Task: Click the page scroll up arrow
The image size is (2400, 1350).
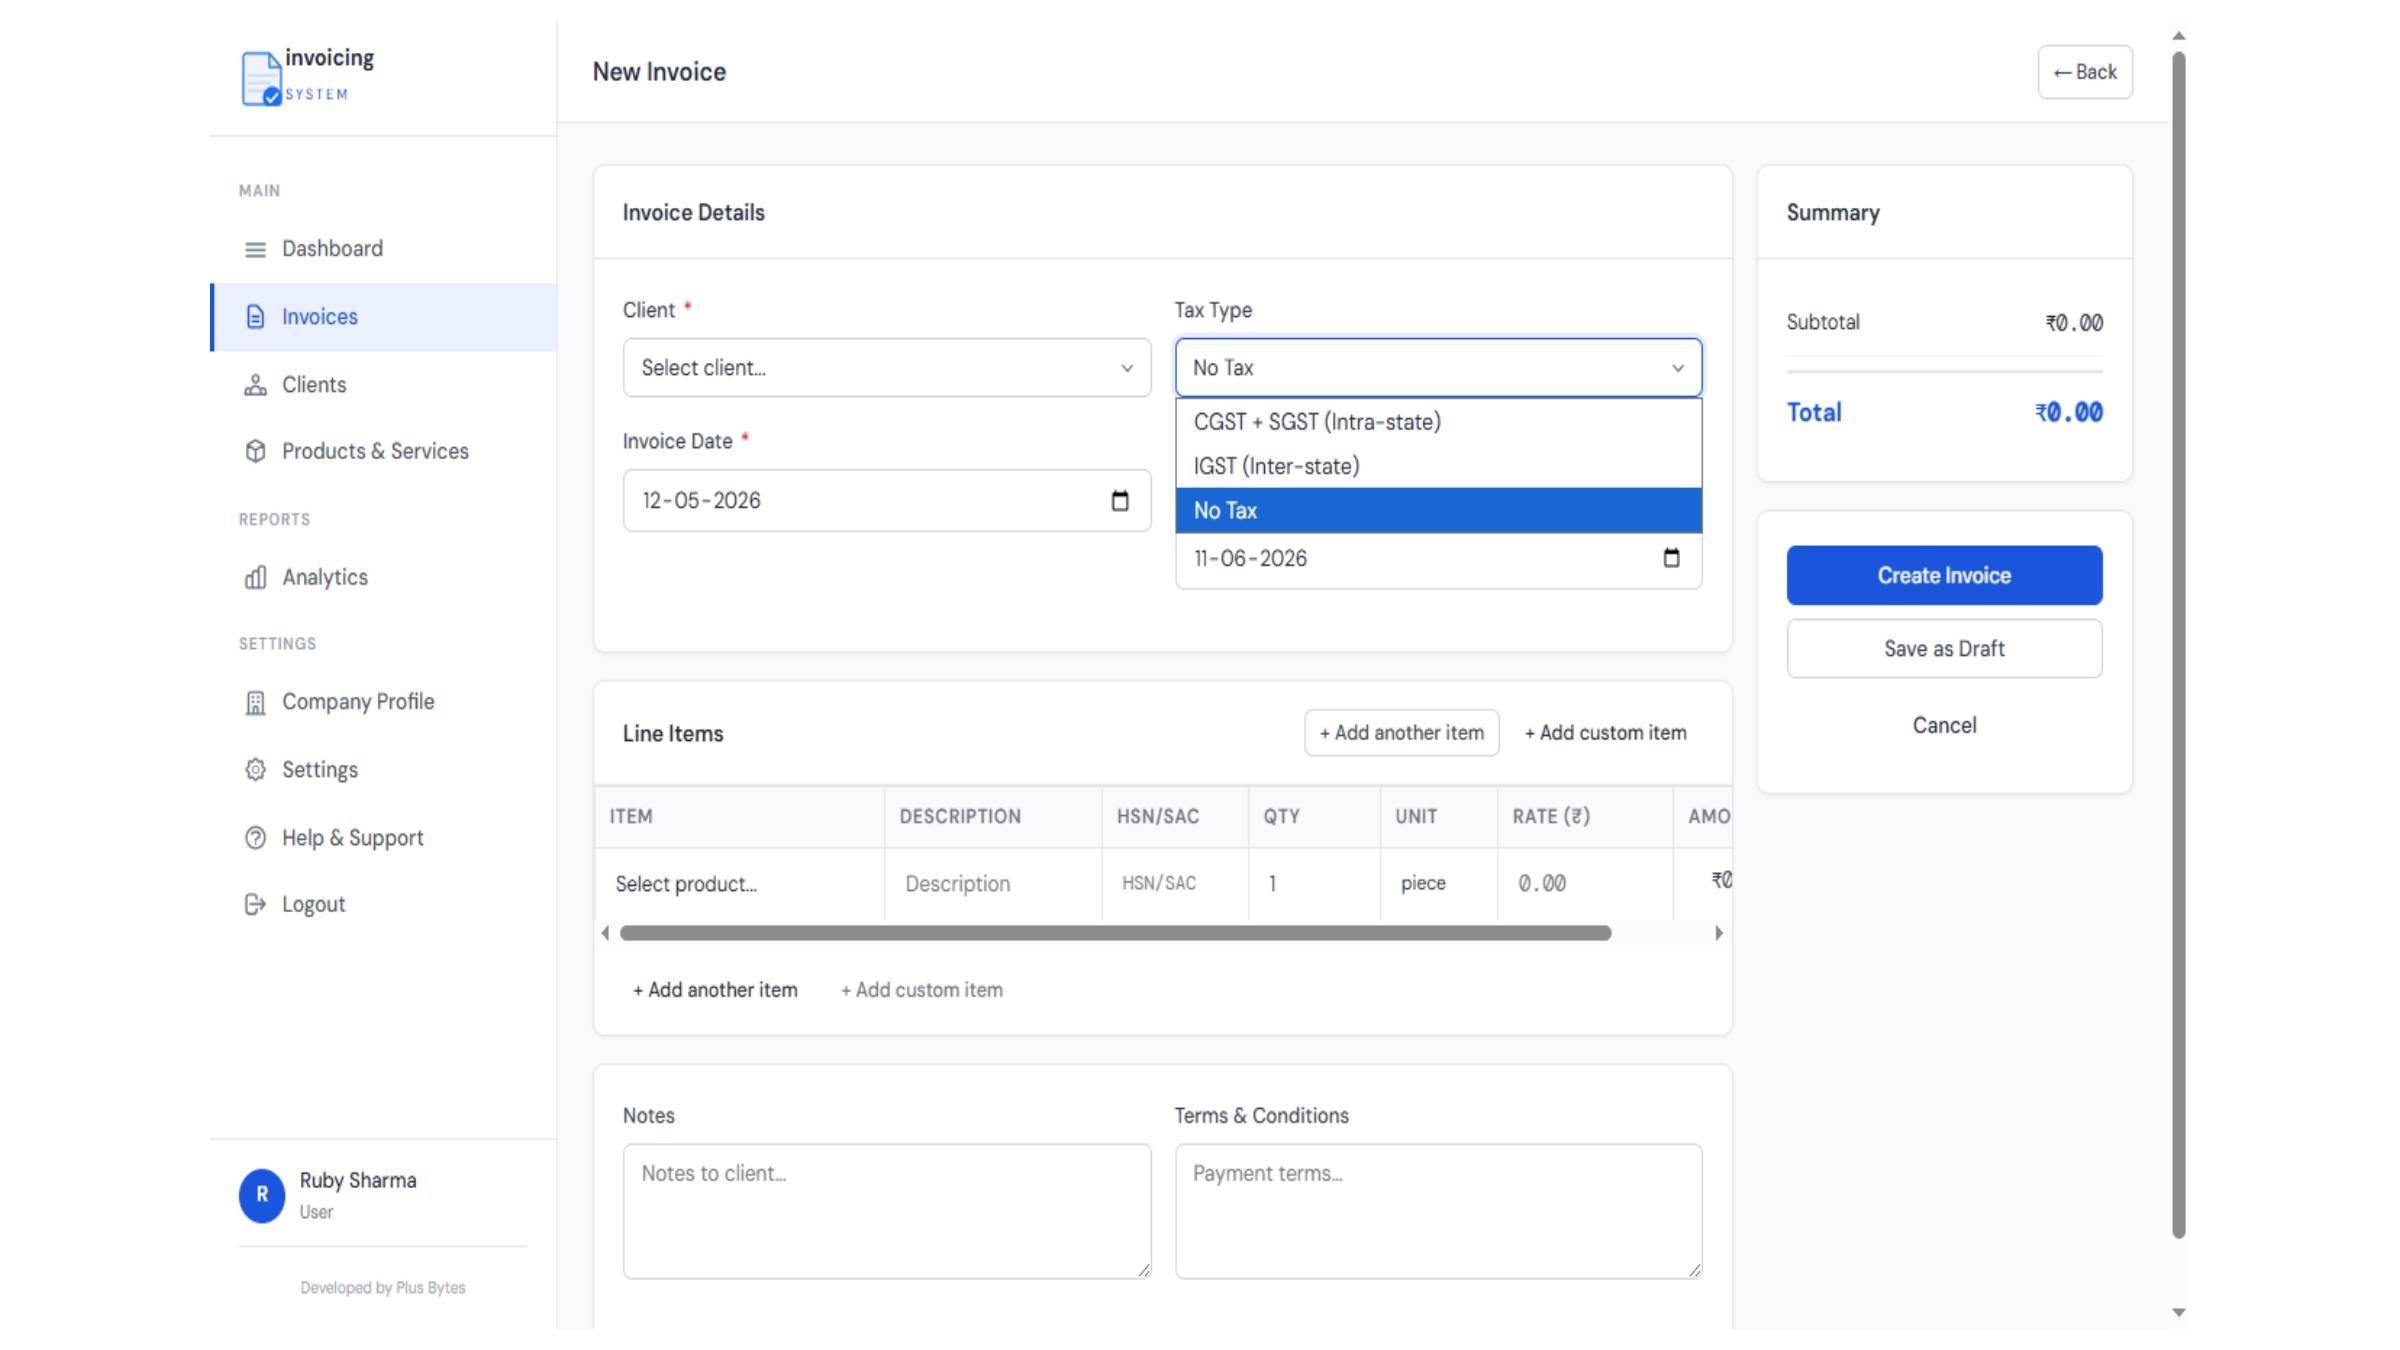Action: (2179, 36)
